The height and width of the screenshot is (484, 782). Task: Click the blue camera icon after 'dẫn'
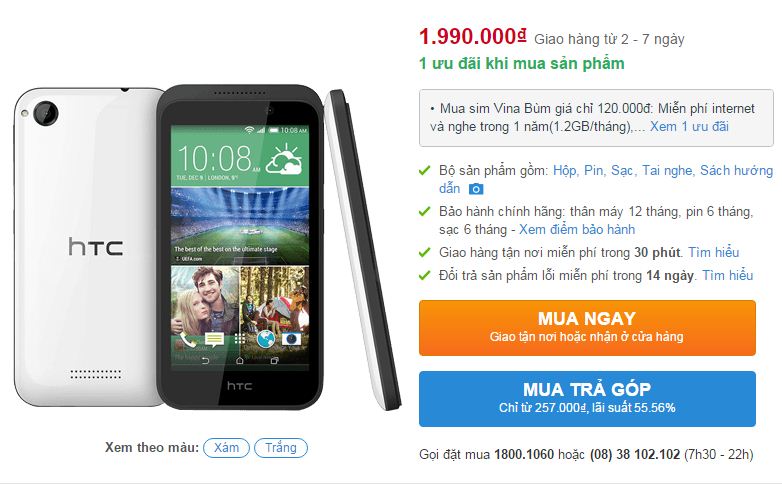pyautogui.click(x=476, y=189)
